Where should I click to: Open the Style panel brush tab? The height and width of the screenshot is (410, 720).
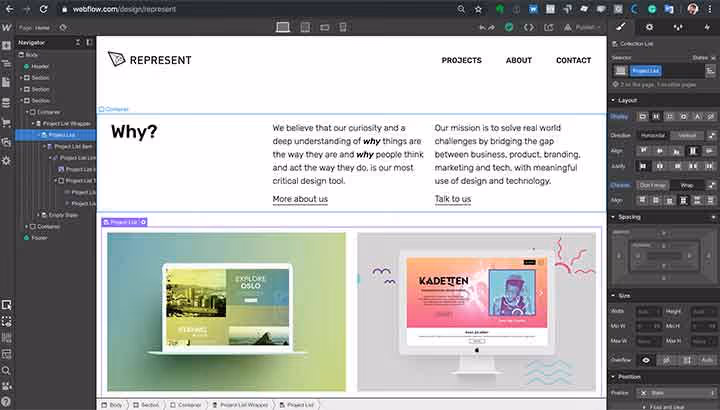point(621,27)
